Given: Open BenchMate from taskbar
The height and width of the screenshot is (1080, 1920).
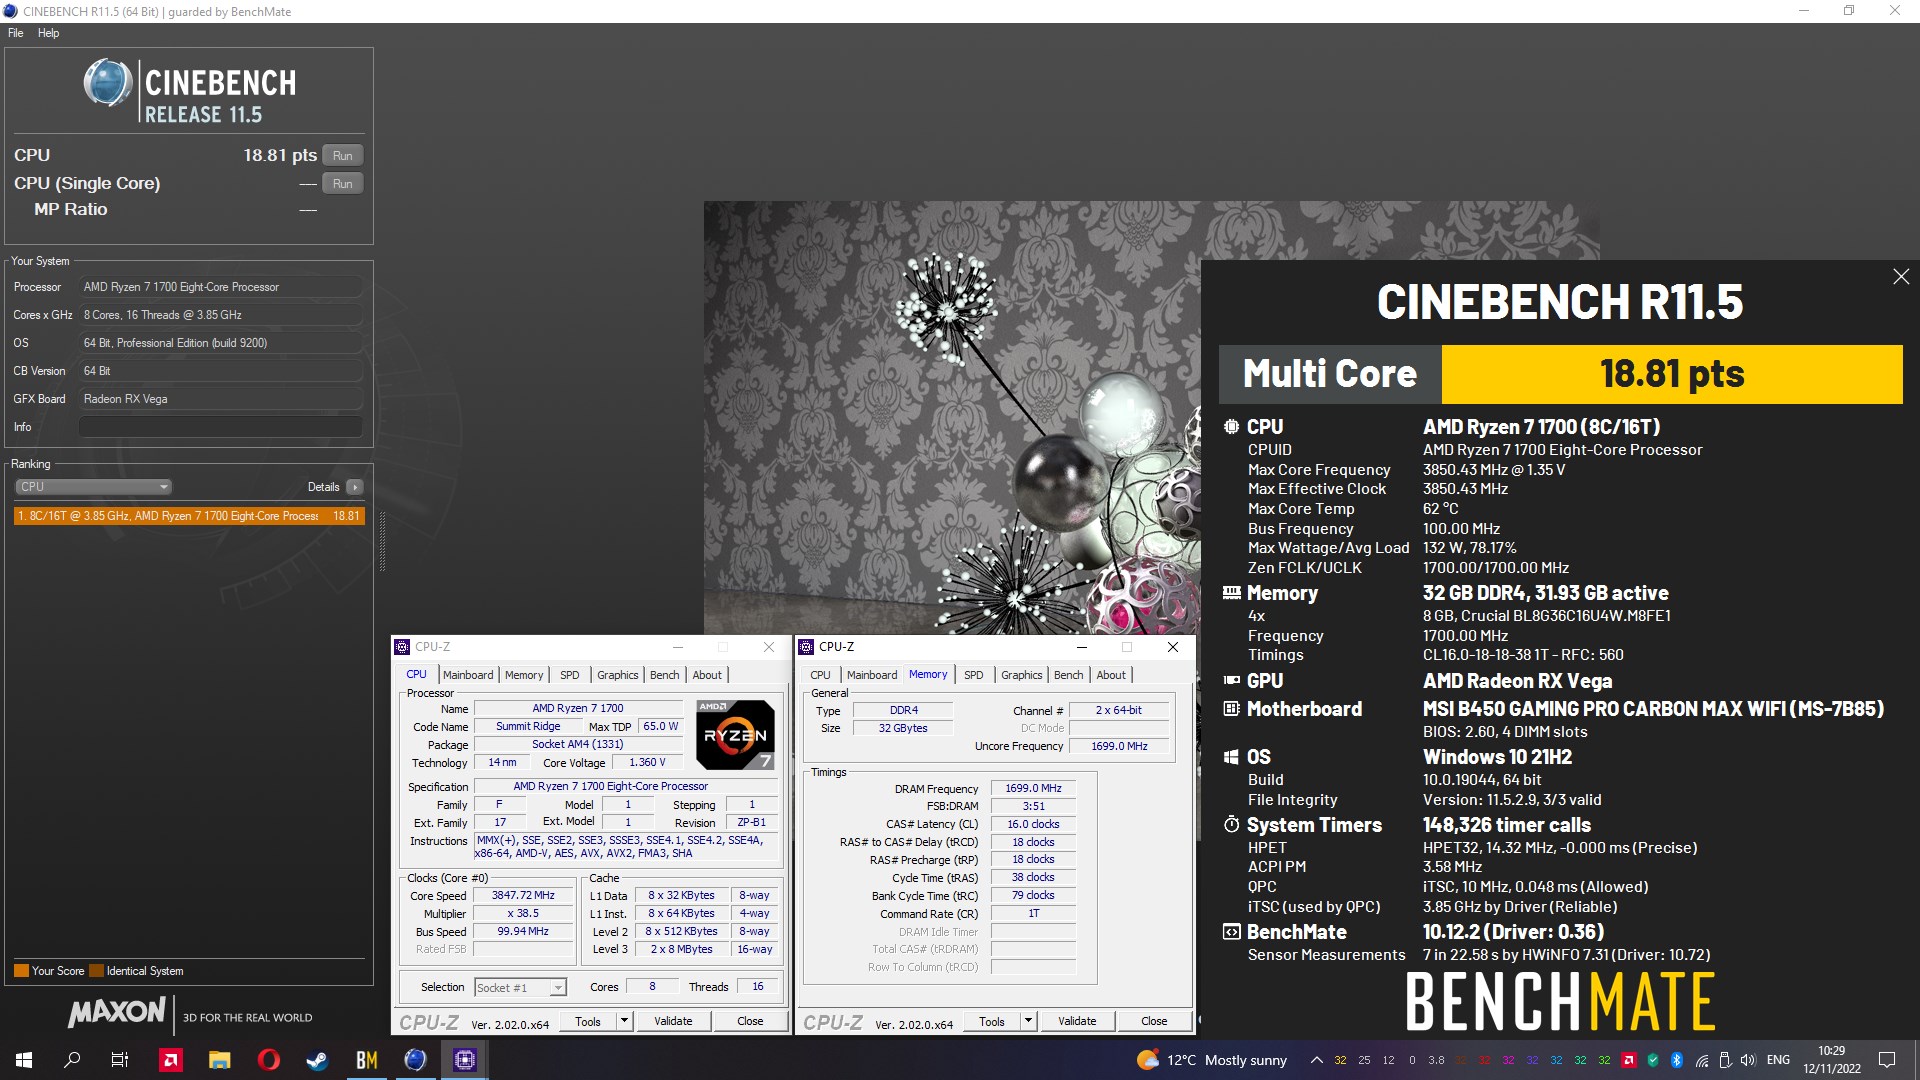Looking at the screenshot, I should click(x=367, y=1060).
